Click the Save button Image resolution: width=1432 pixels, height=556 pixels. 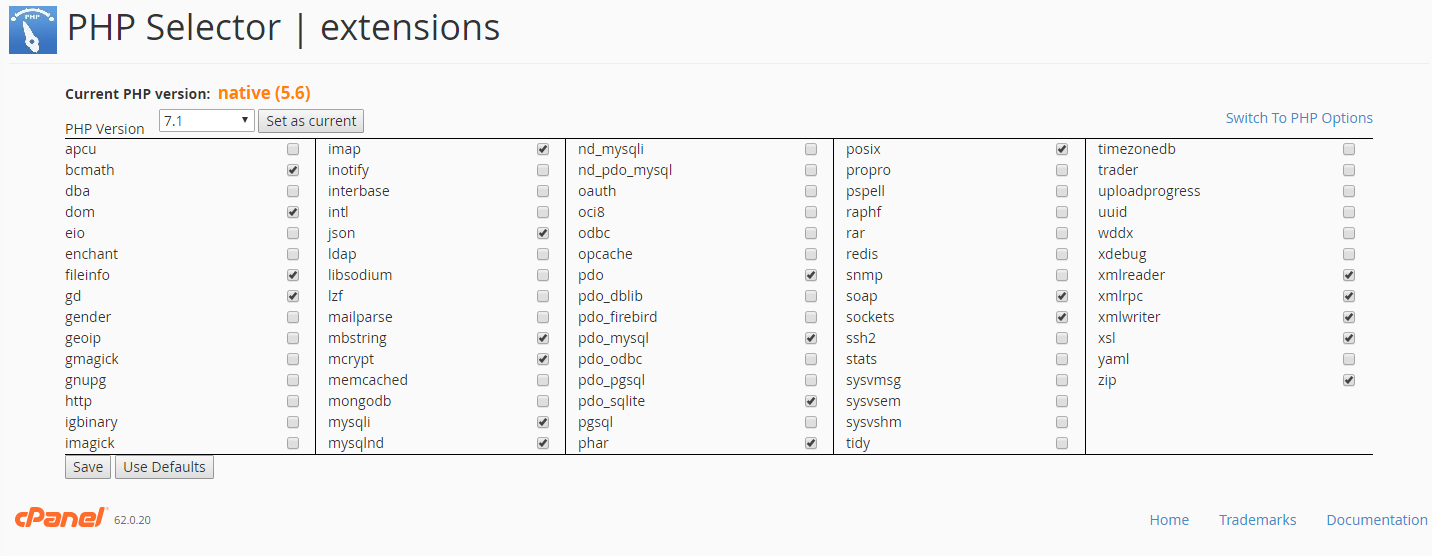[88, 467]
